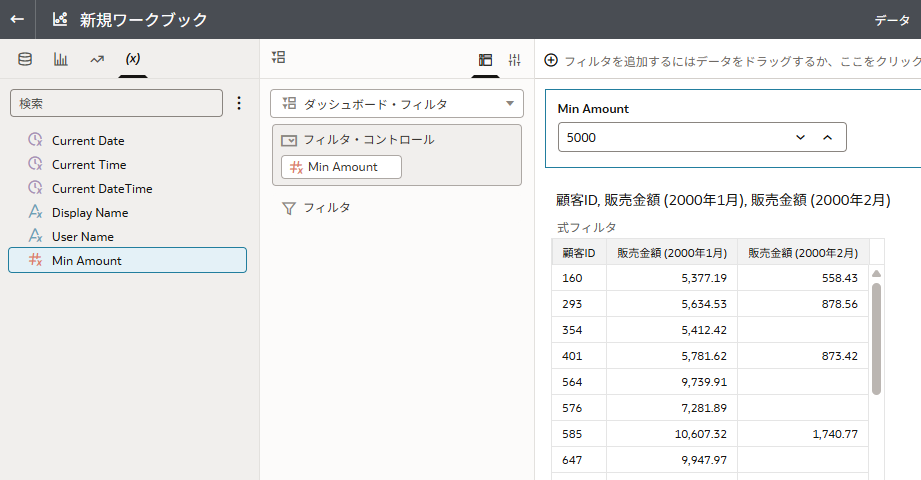Go back with the left arrow icon

pyautogui.click(x=17, y=19)
